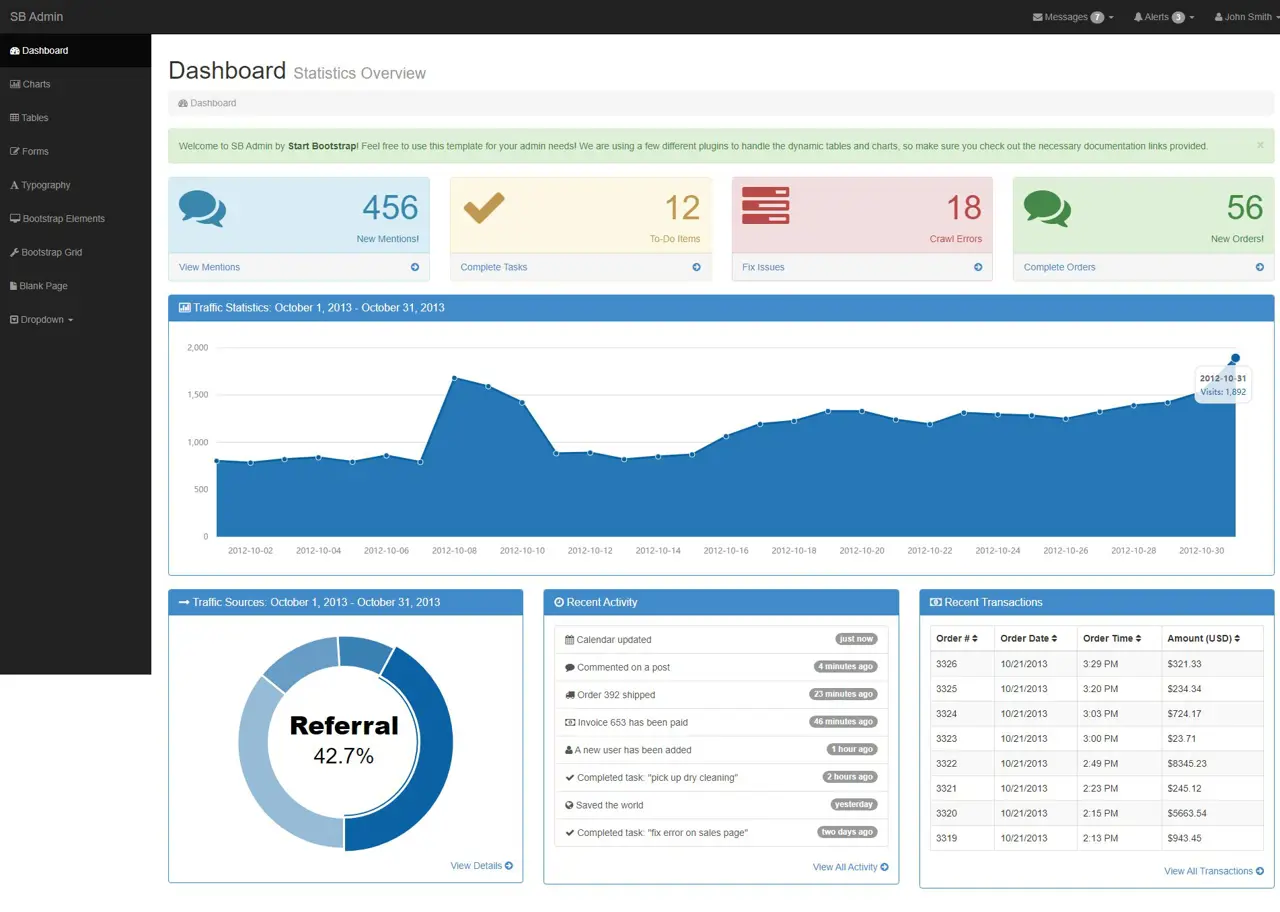The height and width of the screenshot is (912, 1280).
Task: Click the red tasks icon on Crawl Errors card
Action: tap(765, 206)
